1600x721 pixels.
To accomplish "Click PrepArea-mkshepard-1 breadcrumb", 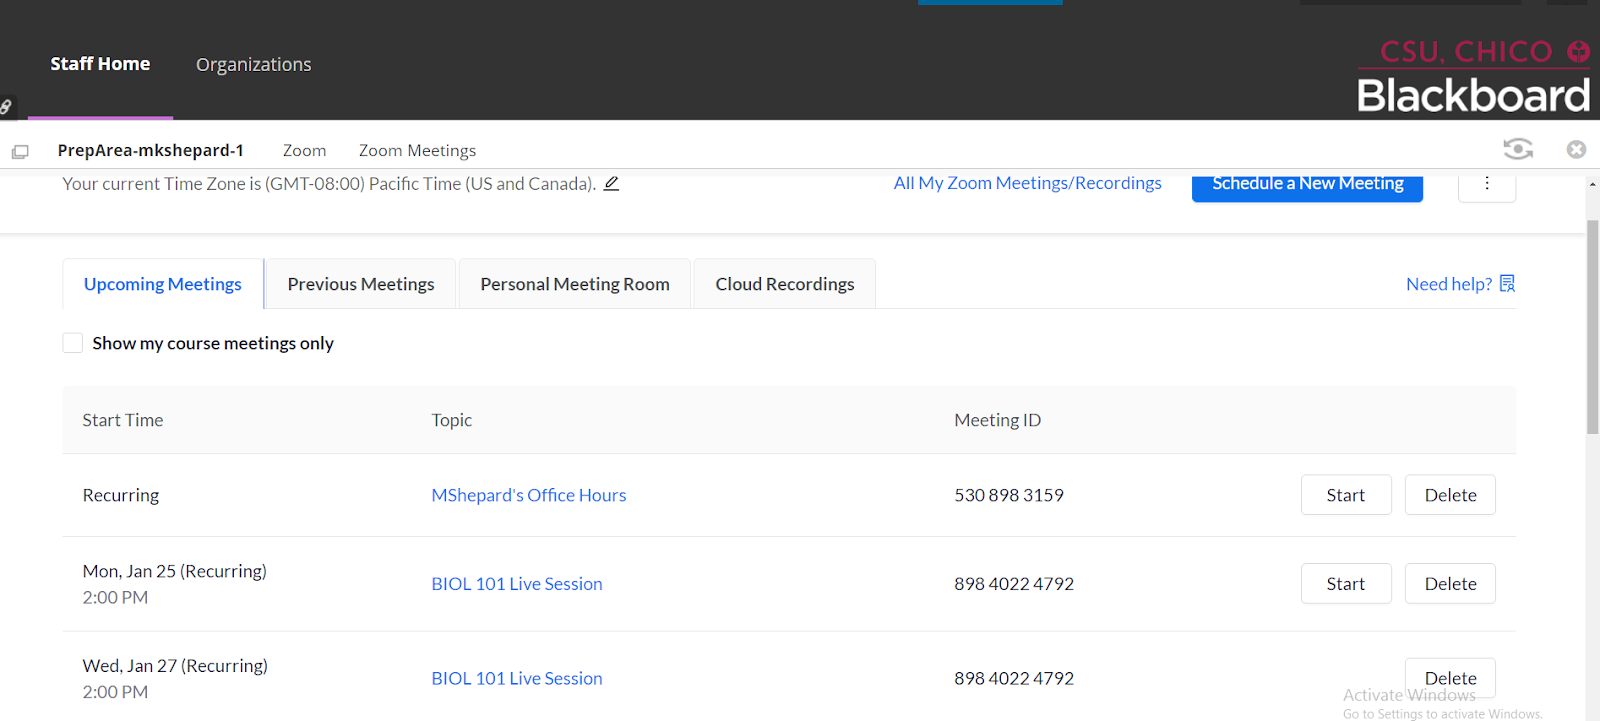I will tap(151, 150).
